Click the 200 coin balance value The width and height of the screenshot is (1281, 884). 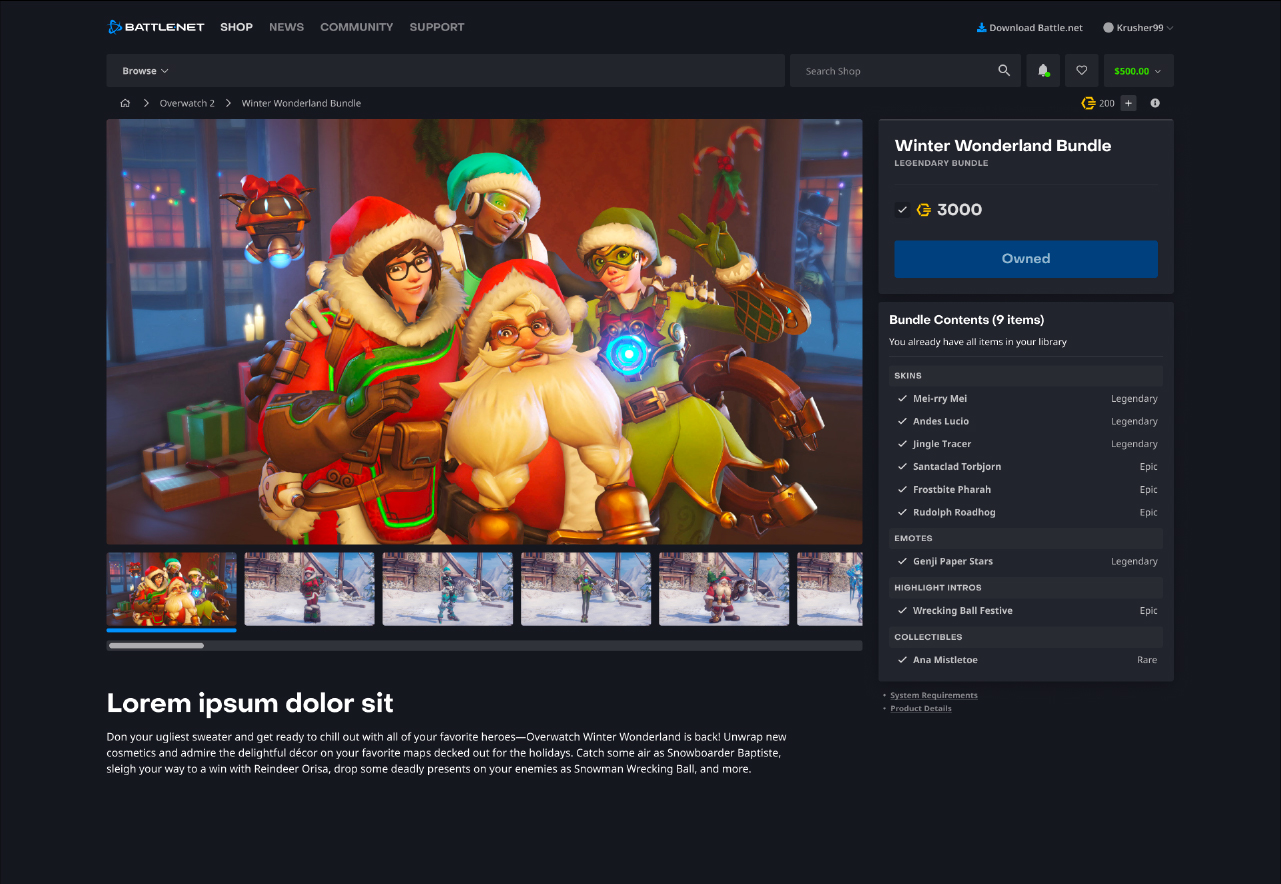pyautogui.click(x=1107, y=103)
